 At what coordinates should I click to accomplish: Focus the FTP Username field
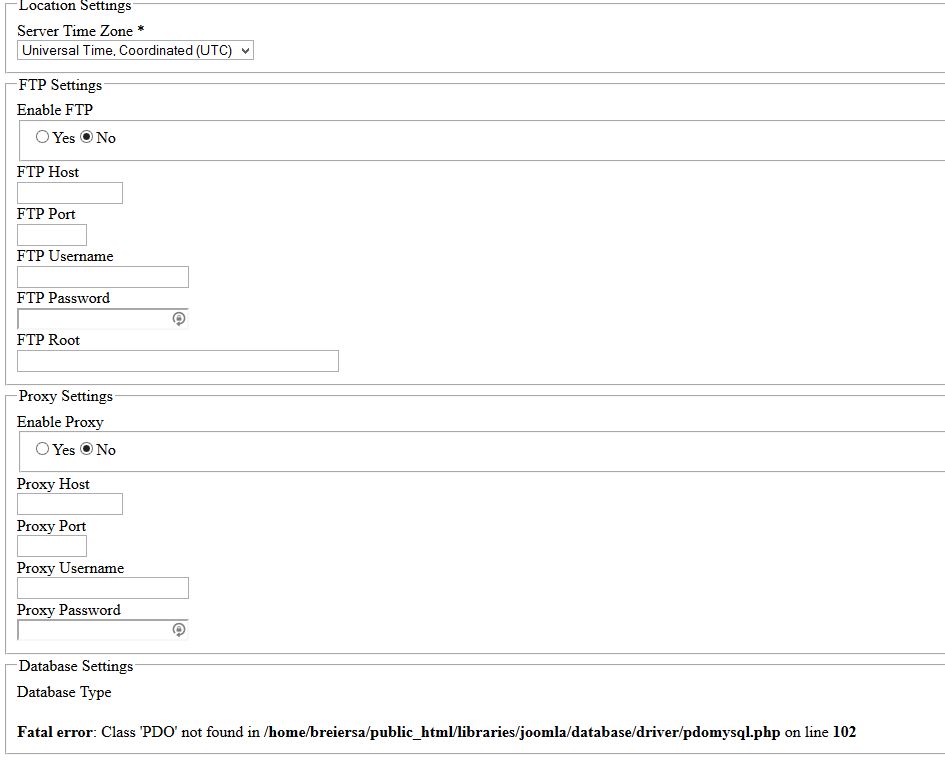click(103, 277)
